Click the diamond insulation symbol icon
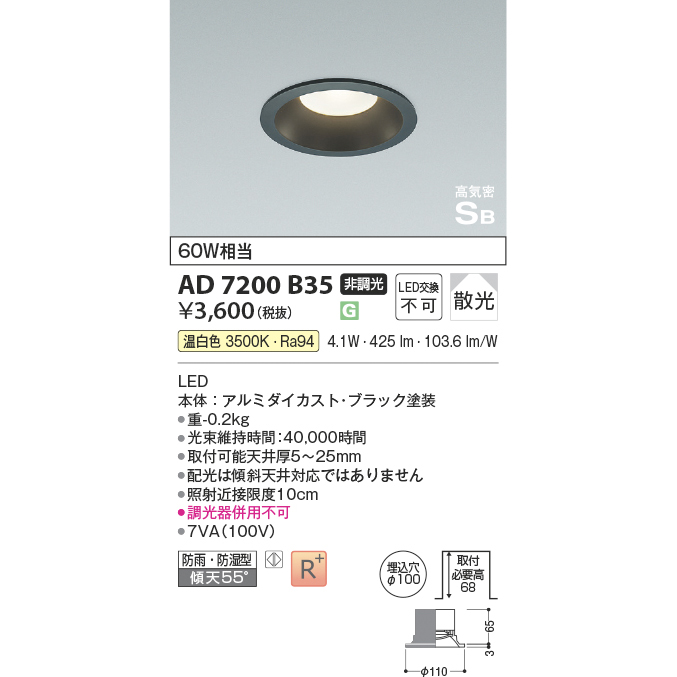 pos(274,560)
